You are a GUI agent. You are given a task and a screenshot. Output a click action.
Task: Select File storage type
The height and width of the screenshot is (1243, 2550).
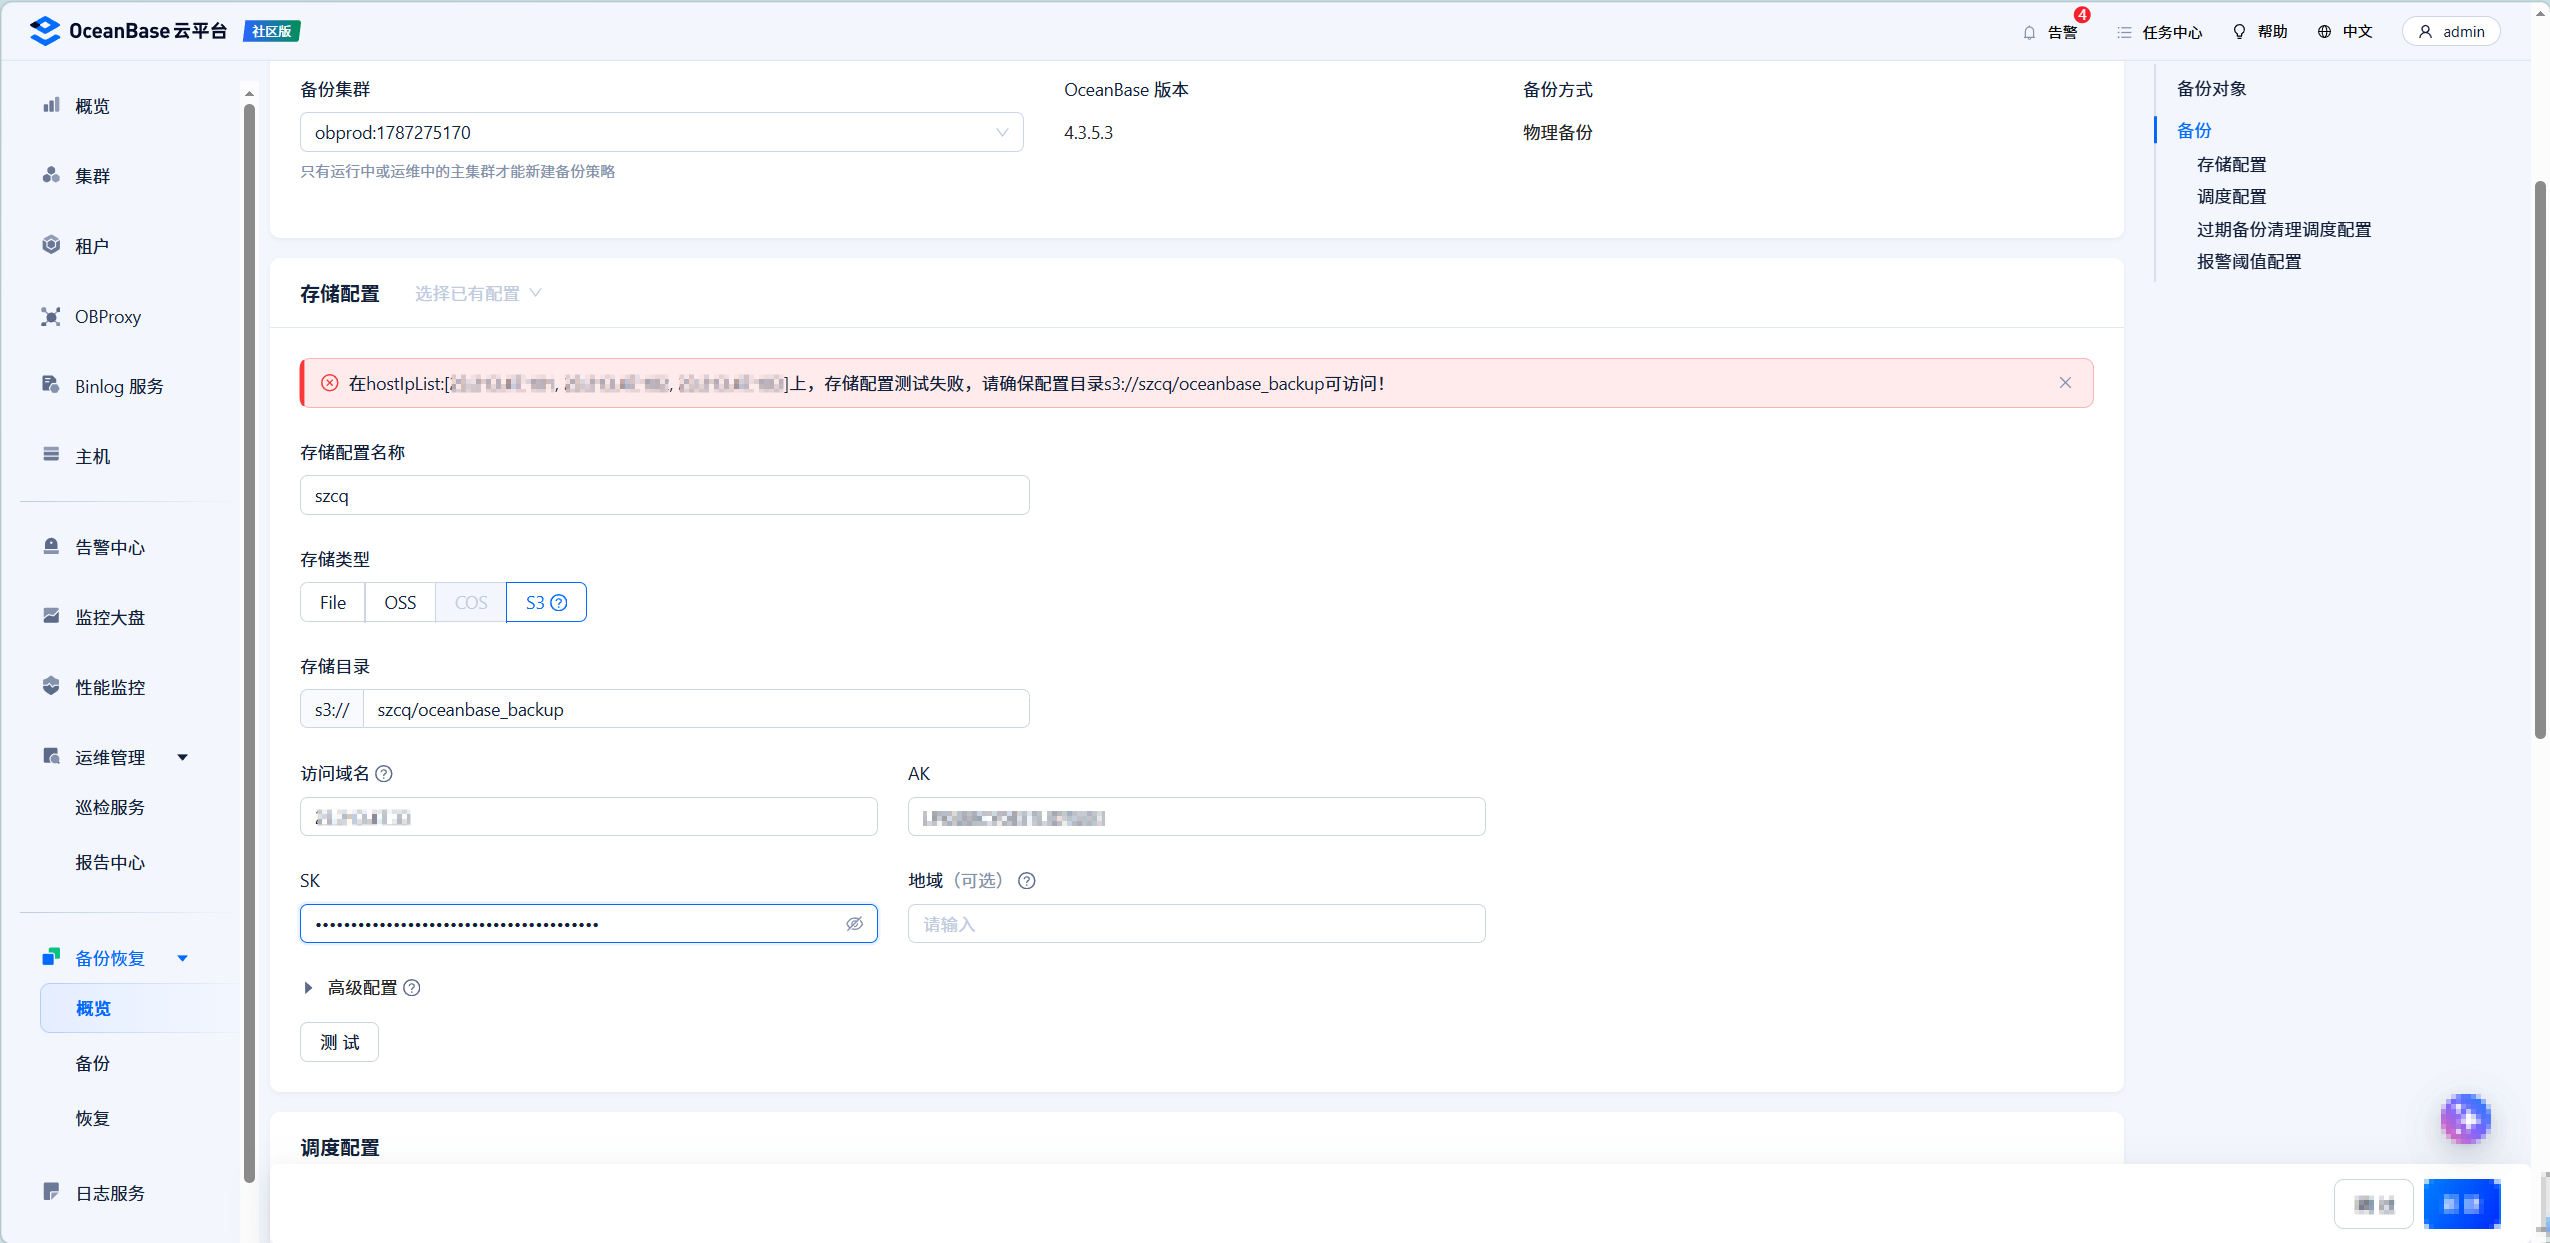coord(333,602)
